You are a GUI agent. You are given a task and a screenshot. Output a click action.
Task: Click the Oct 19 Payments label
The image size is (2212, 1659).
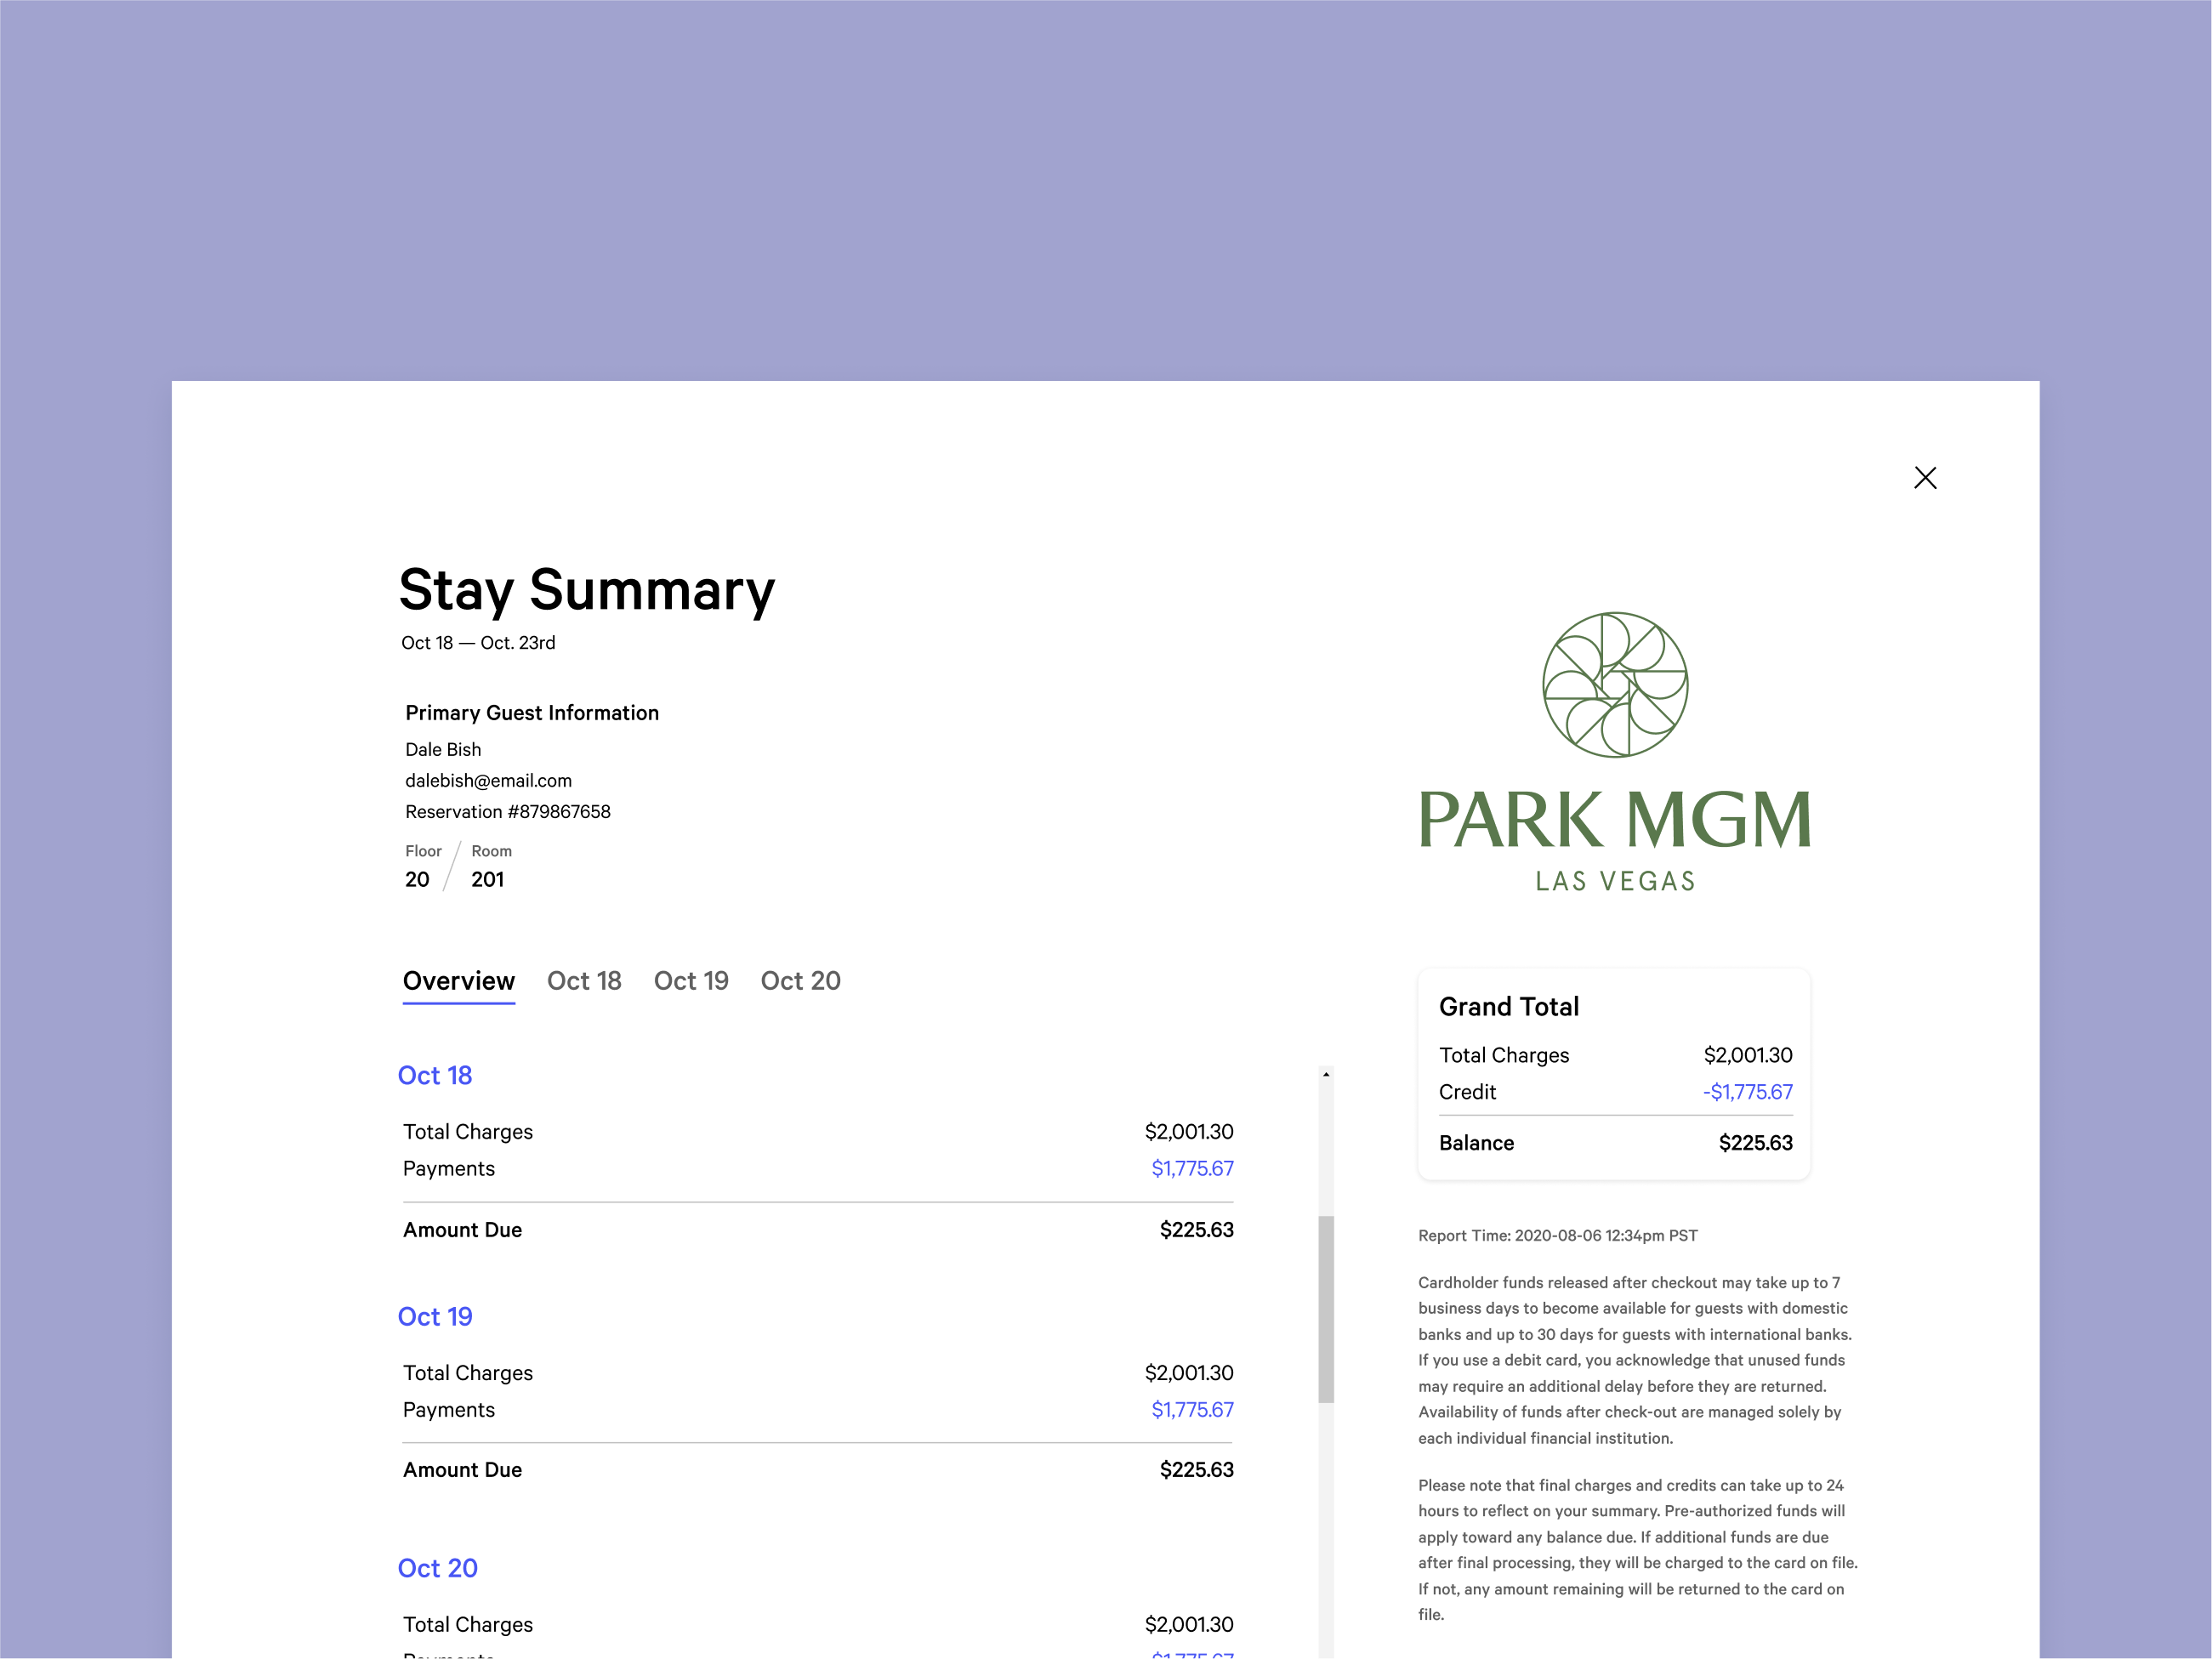pos(449,1410)
